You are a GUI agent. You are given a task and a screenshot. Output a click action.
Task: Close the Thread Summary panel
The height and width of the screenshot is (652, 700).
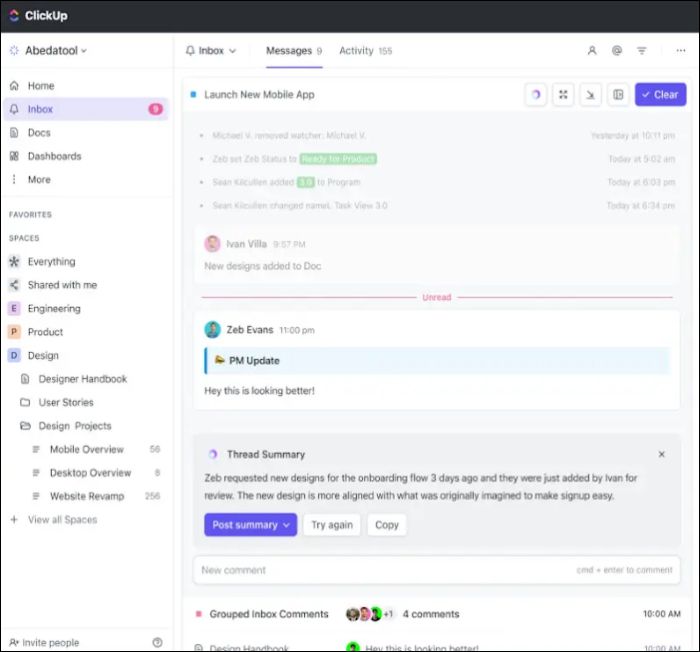click(x=661, y=454)
